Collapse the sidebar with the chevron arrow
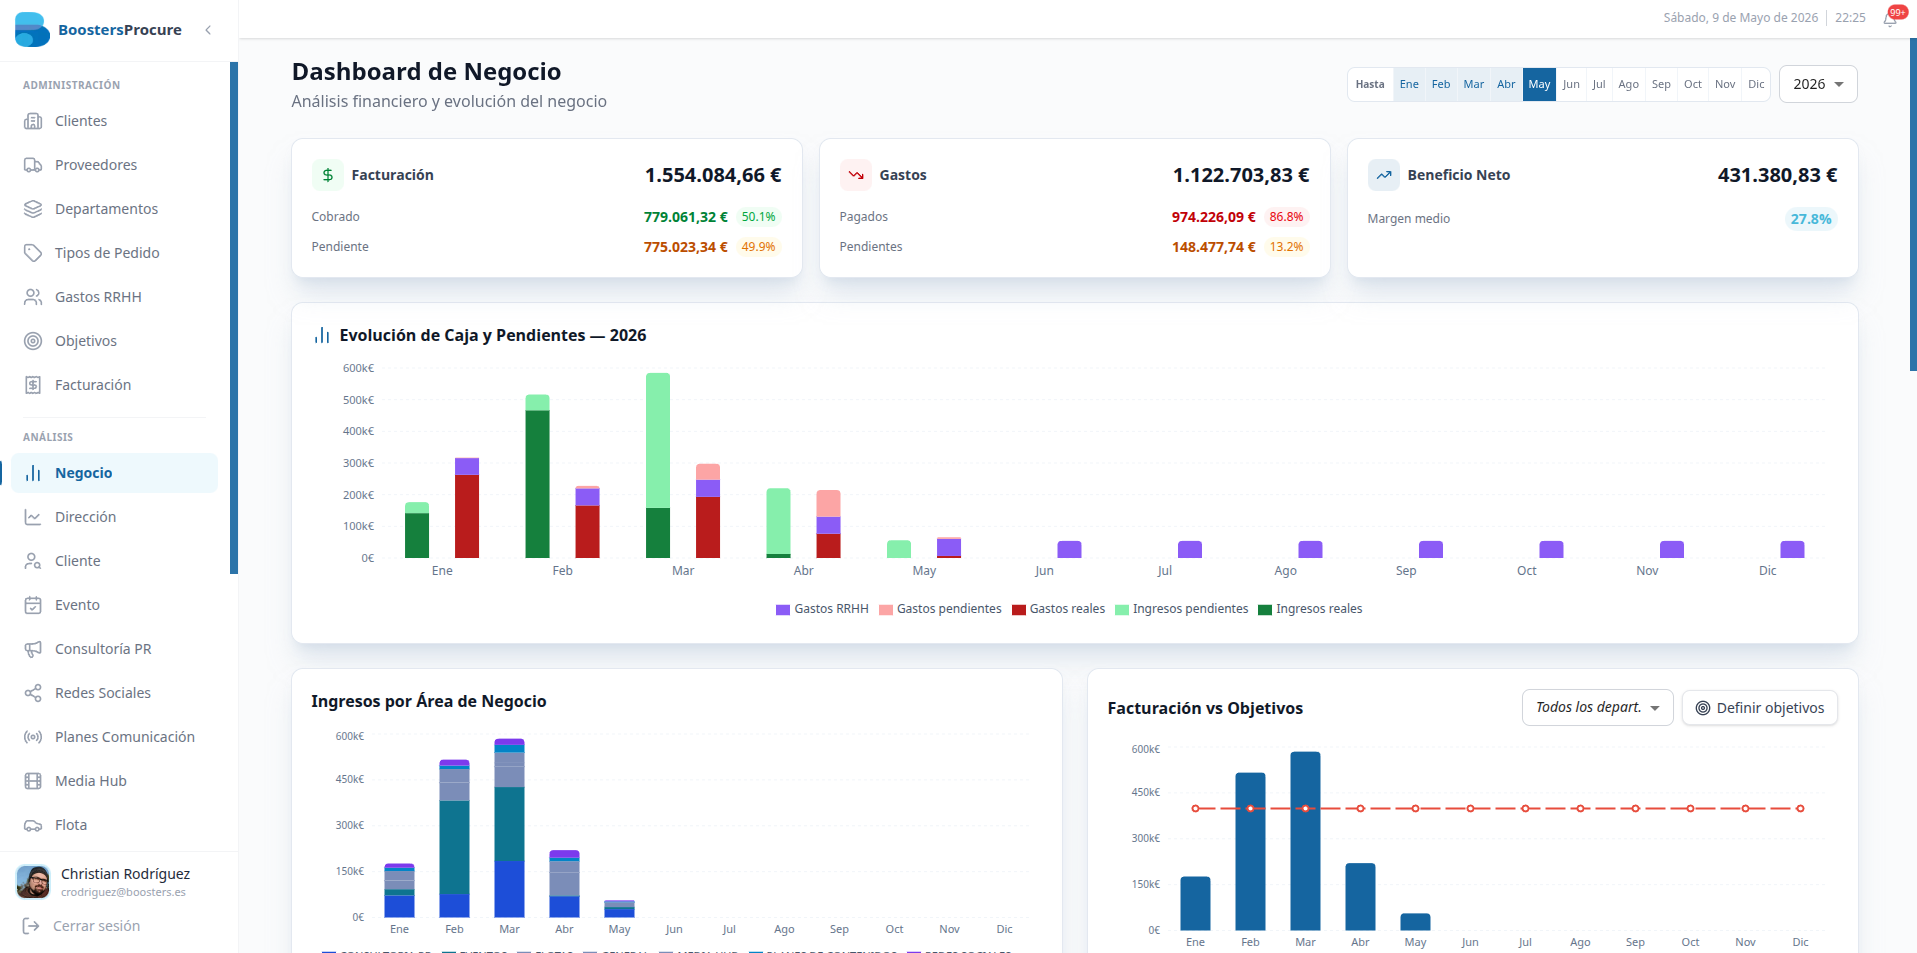 208,30
